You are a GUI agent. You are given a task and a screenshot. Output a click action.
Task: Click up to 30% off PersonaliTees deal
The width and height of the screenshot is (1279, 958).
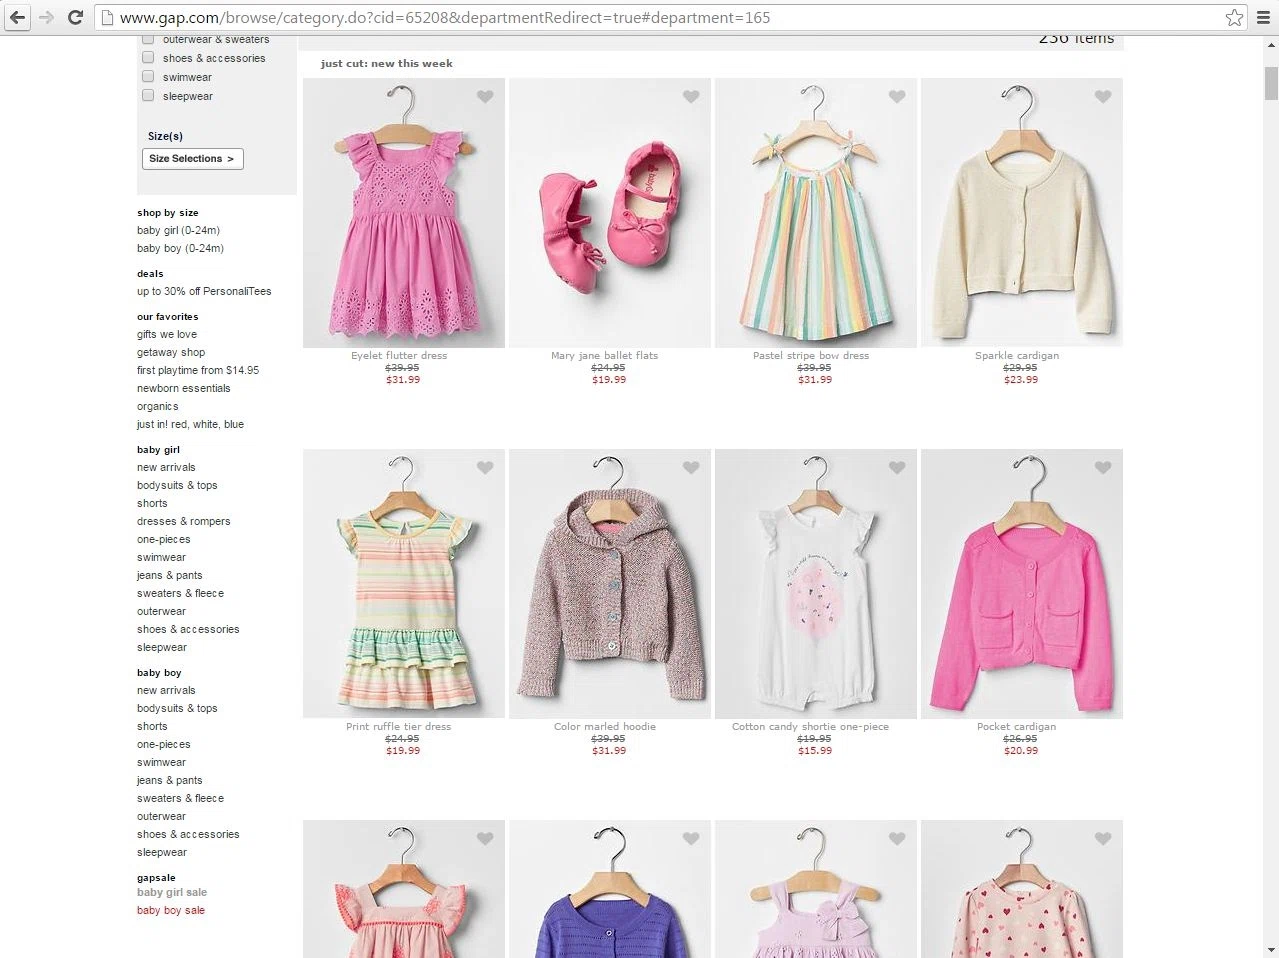tap(204, 291)
